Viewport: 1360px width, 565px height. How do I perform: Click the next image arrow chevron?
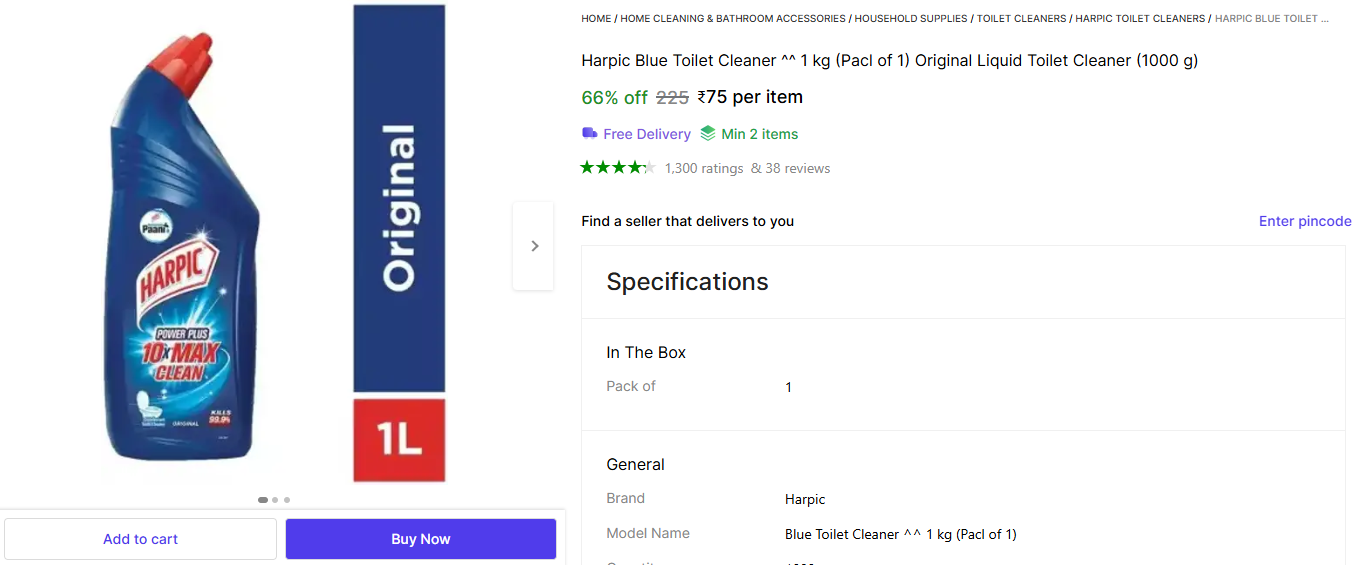[534, 246]
